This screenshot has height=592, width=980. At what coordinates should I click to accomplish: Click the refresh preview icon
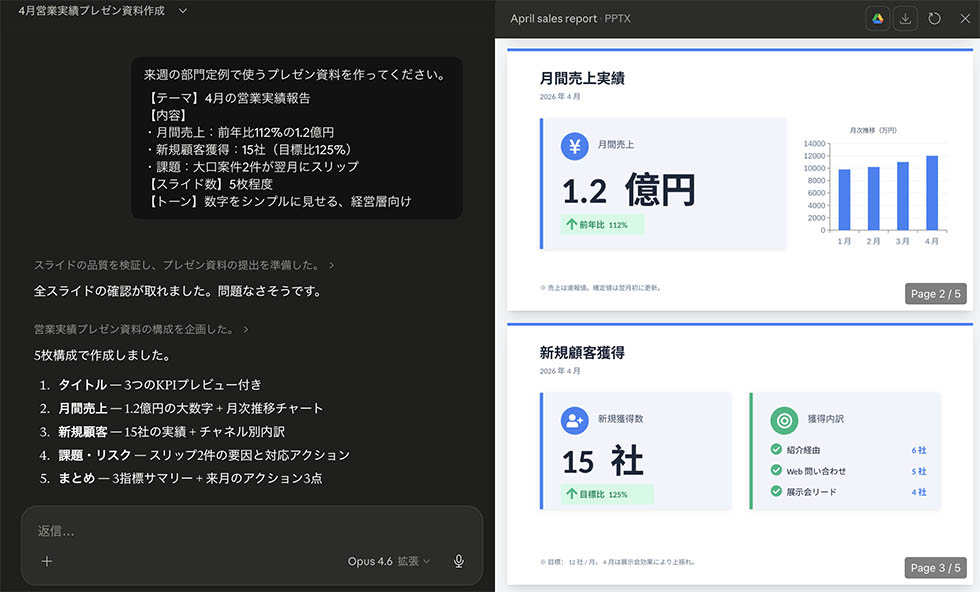(x=934, y=19)
